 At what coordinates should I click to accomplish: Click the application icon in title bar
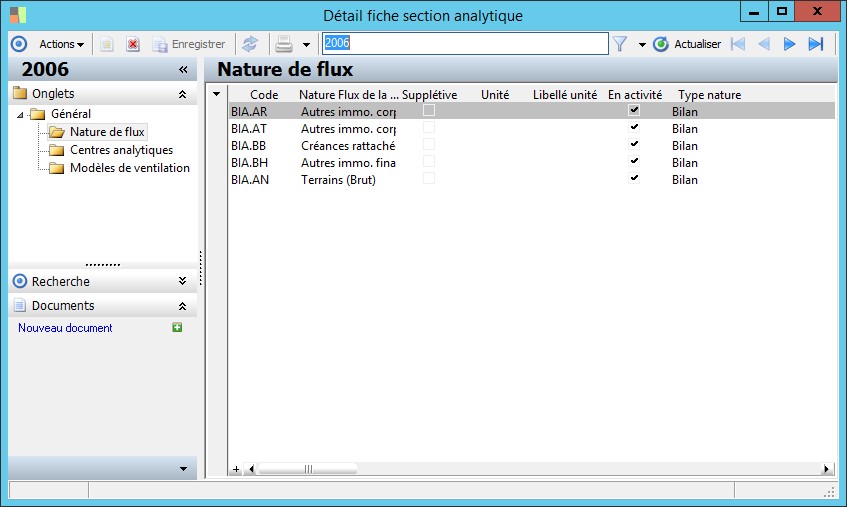pos(18,15)
